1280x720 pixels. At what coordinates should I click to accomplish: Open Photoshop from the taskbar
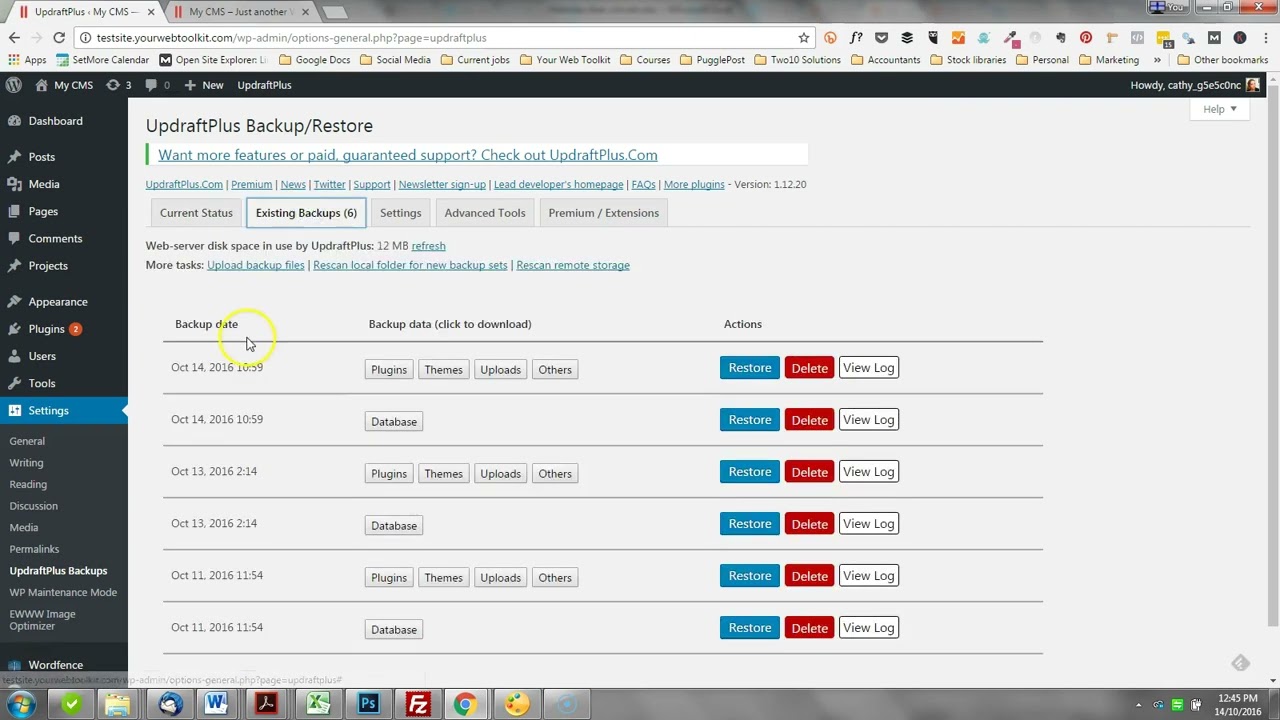tap(368, 704)
